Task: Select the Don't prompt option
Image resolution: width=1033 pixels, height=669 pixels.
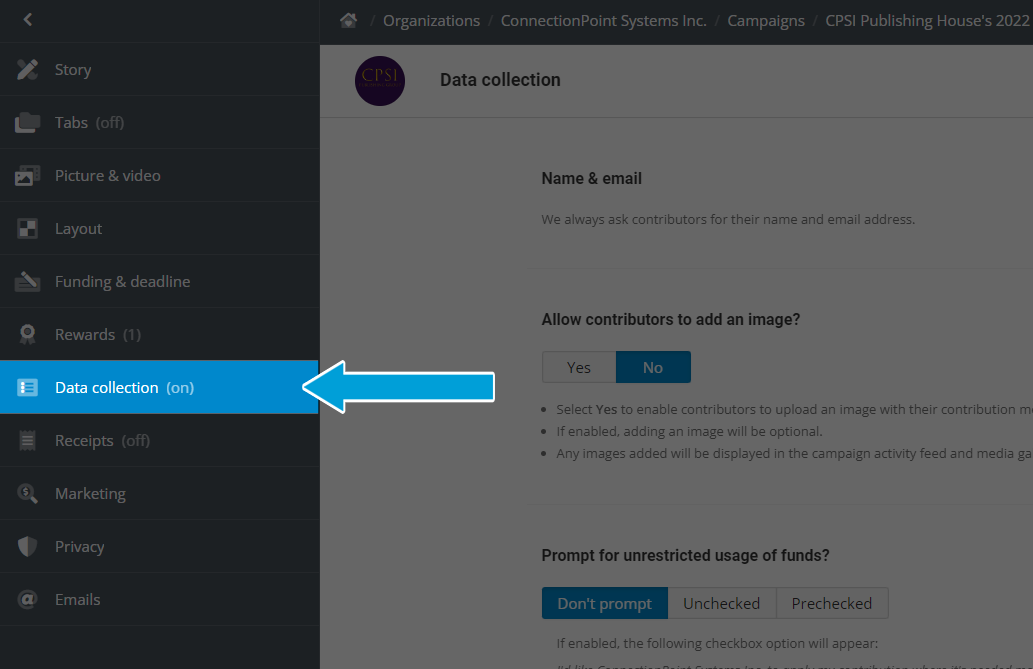Action: pyautogui.click(x=605, y=603)
